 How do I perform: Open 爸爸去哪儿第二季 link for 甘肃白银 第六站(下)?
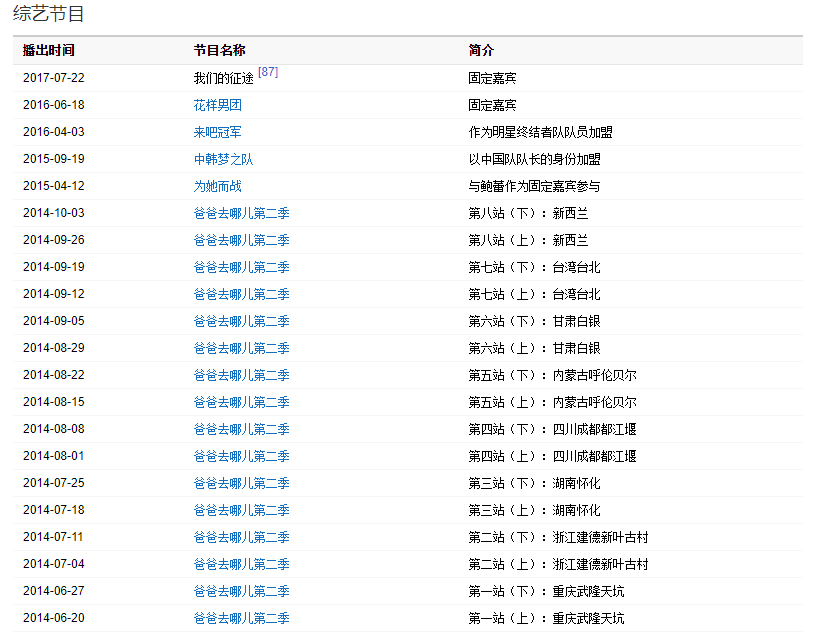coord(241,321)
